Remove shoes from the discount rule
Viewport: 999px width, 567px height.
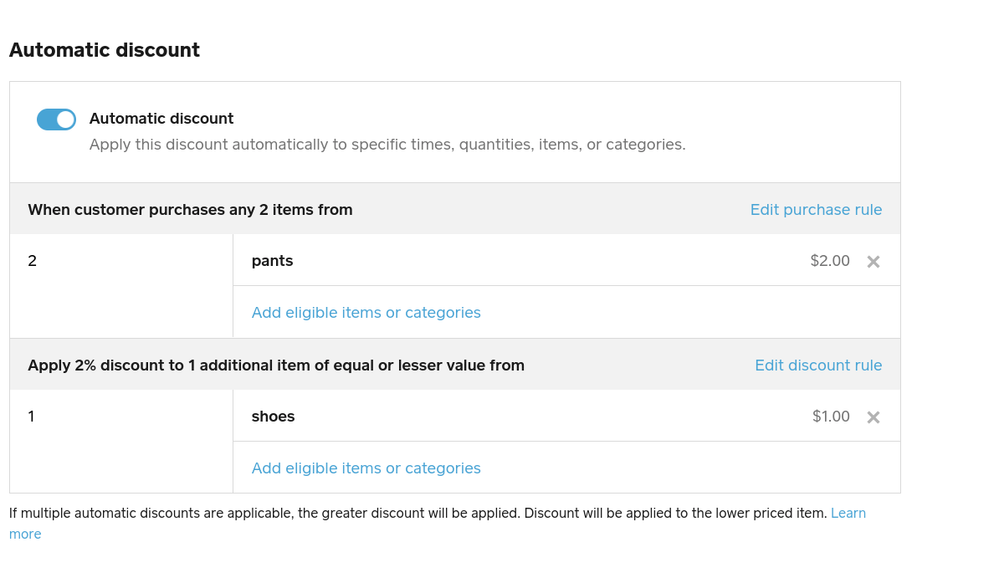[873, 418]
